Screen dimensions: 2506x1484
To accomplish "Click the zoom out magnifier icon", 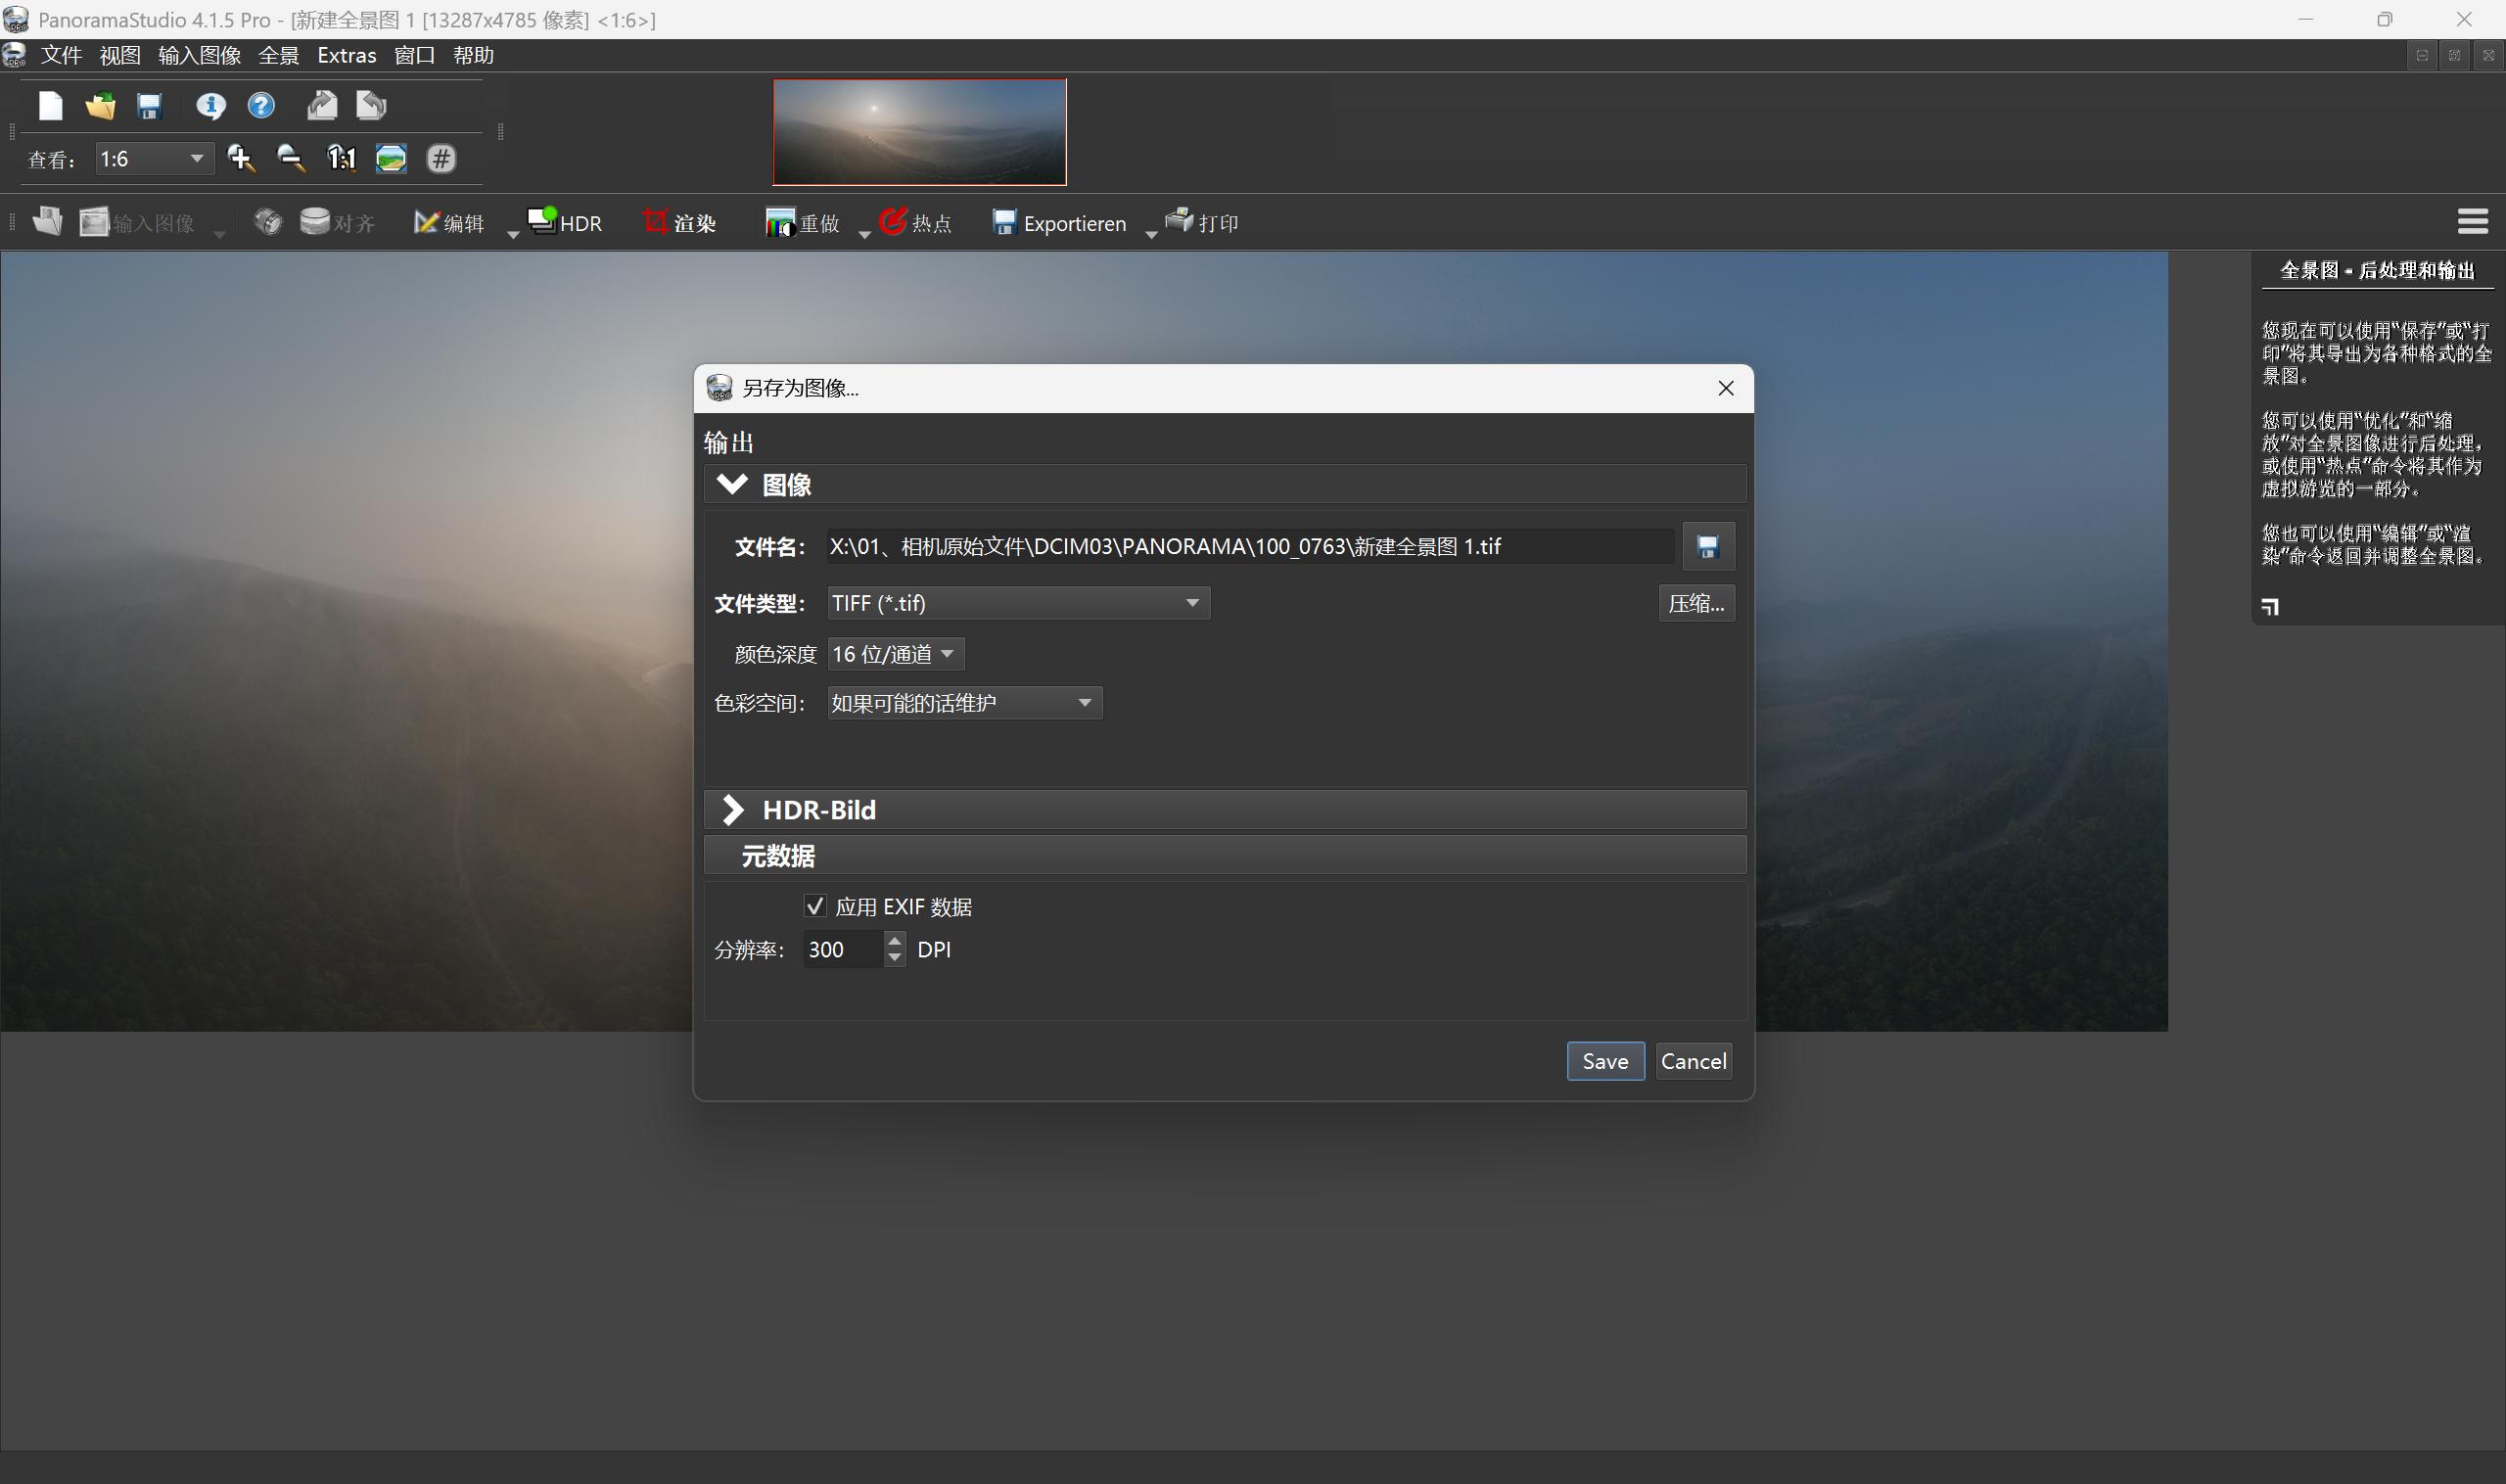I will pos(291,158).
